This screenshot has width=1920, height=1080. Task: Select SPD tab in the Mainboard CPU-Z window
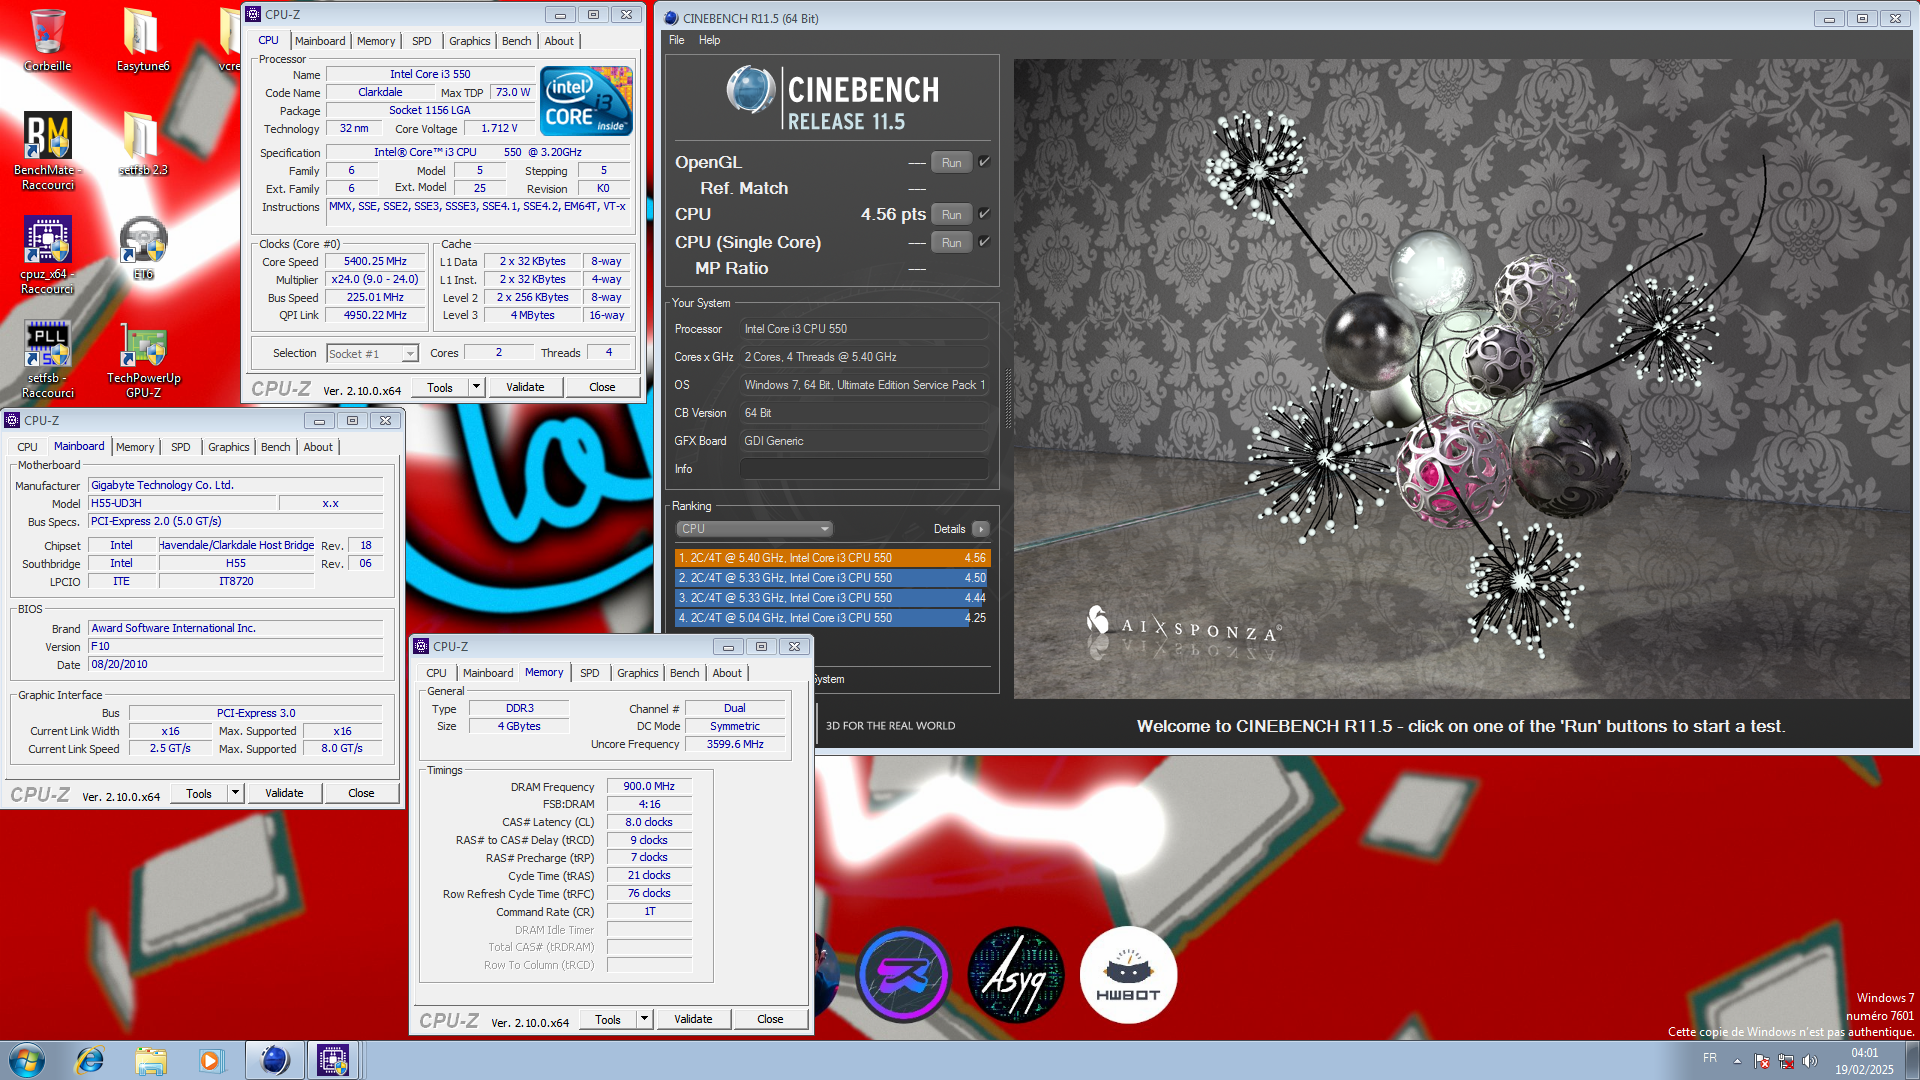(180, 447)
